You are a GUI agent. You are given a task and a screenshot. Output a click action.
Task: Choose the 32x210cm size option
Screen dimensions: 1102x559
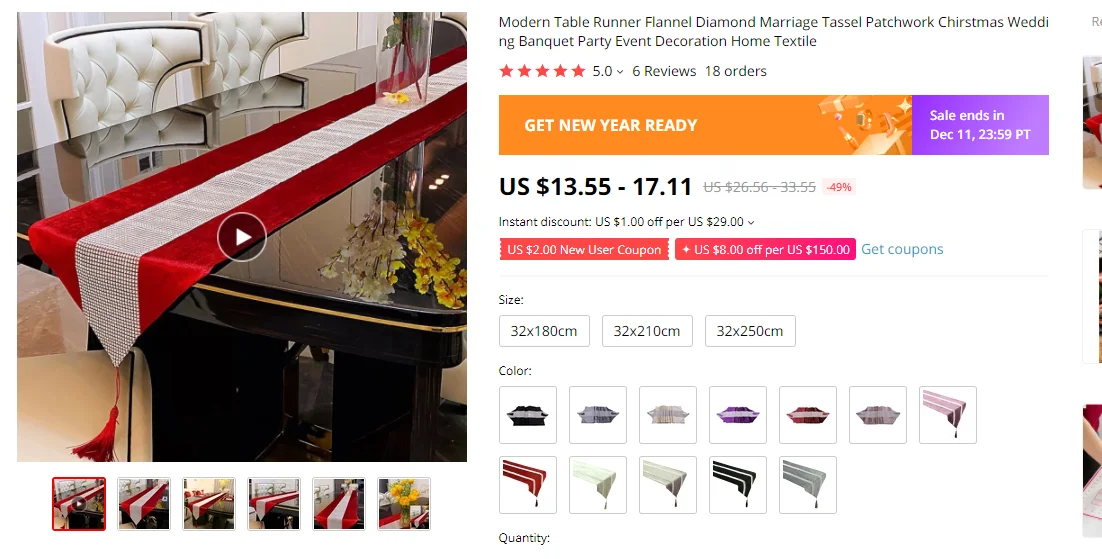tap(647, 331)
